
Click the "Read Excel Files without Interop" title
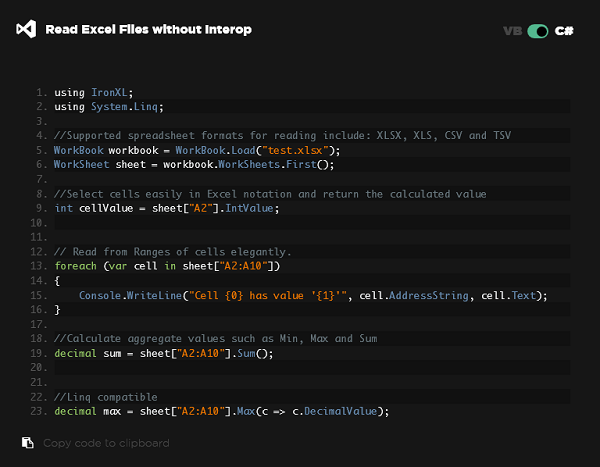[149, 30]
